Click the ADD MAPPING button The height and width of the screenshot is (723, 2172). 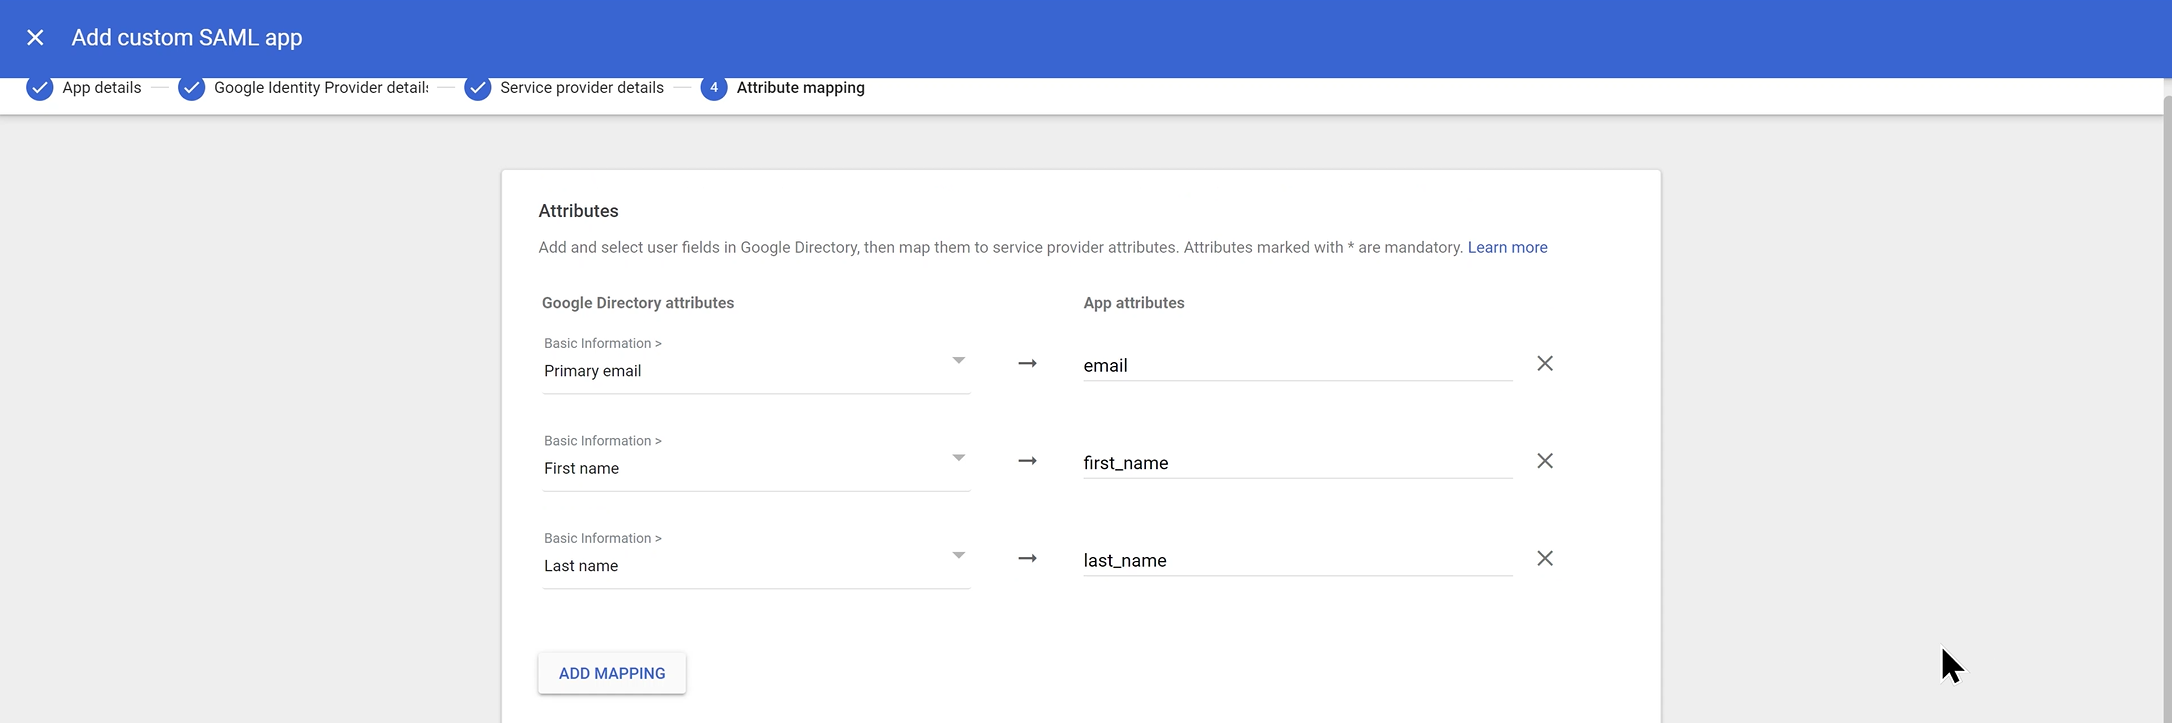pos(612,673)
